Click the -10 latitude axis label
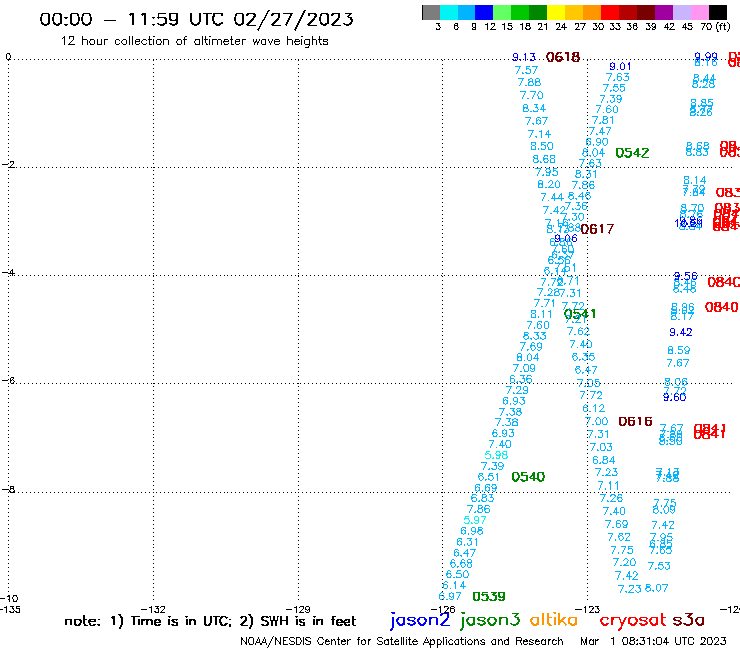The image size is (740, 650). (9, 599)
